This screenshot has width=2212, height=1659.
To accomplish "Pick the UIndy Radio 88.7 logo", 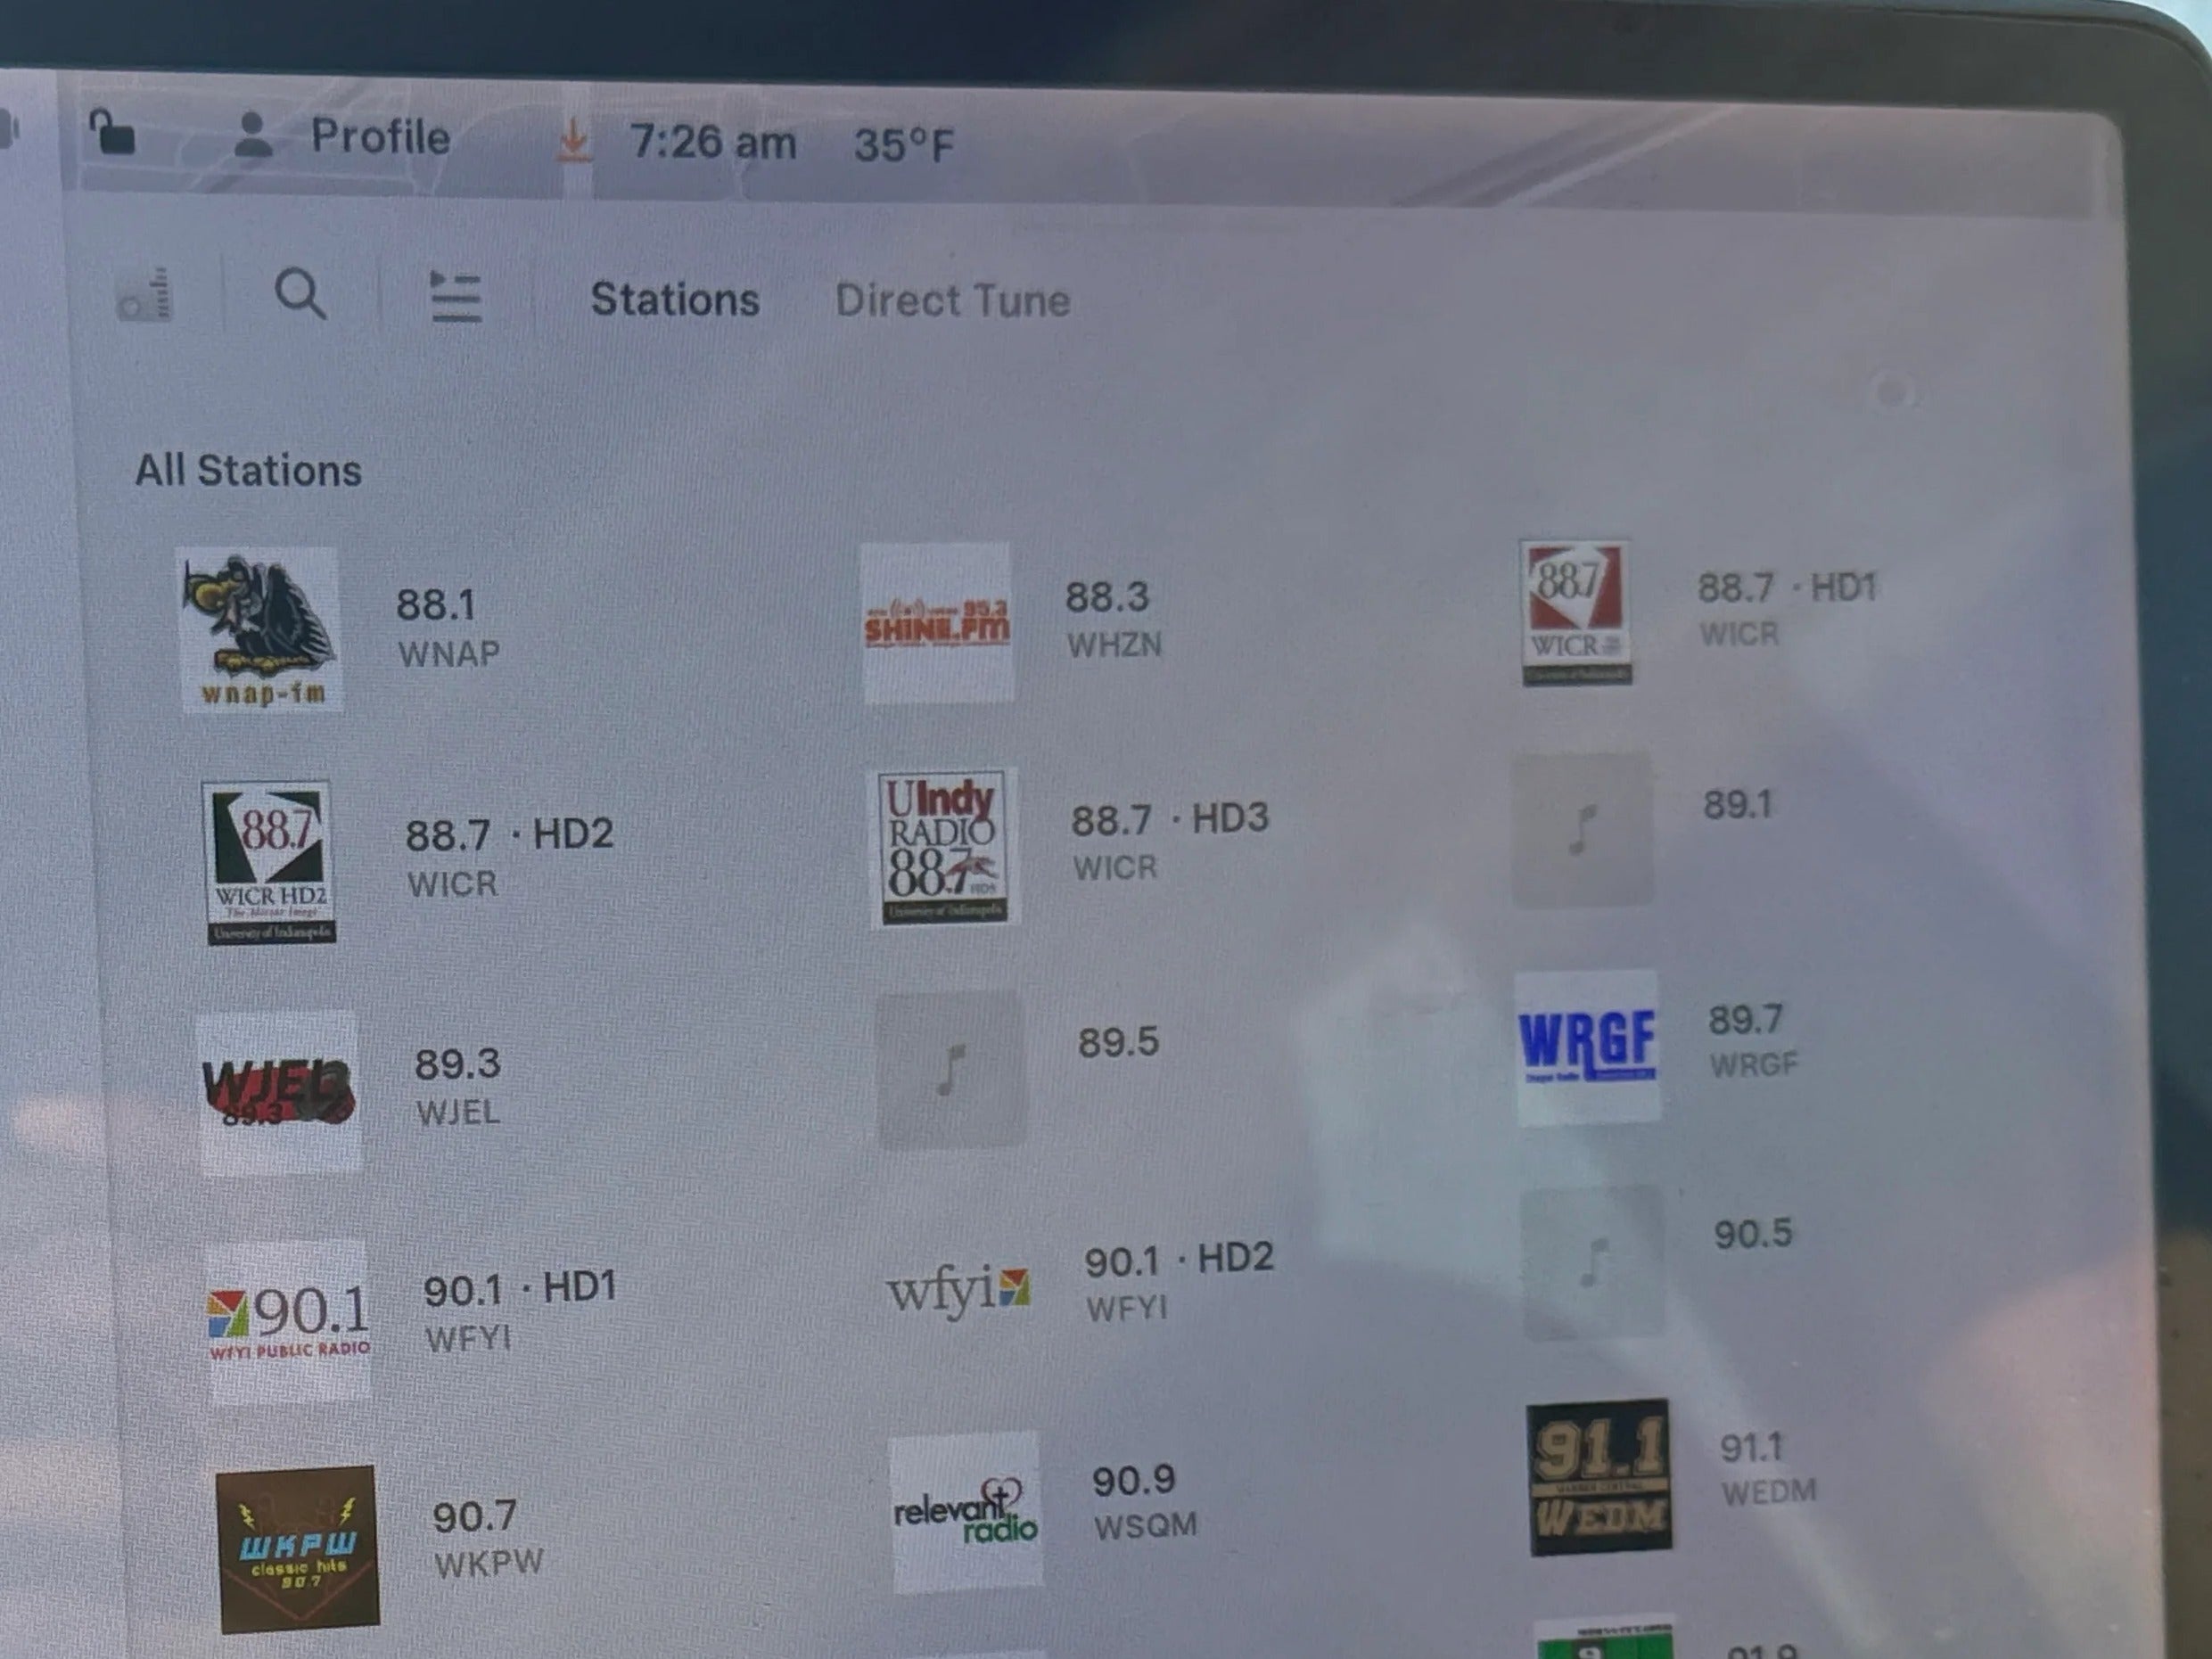I will click(943, 847).
